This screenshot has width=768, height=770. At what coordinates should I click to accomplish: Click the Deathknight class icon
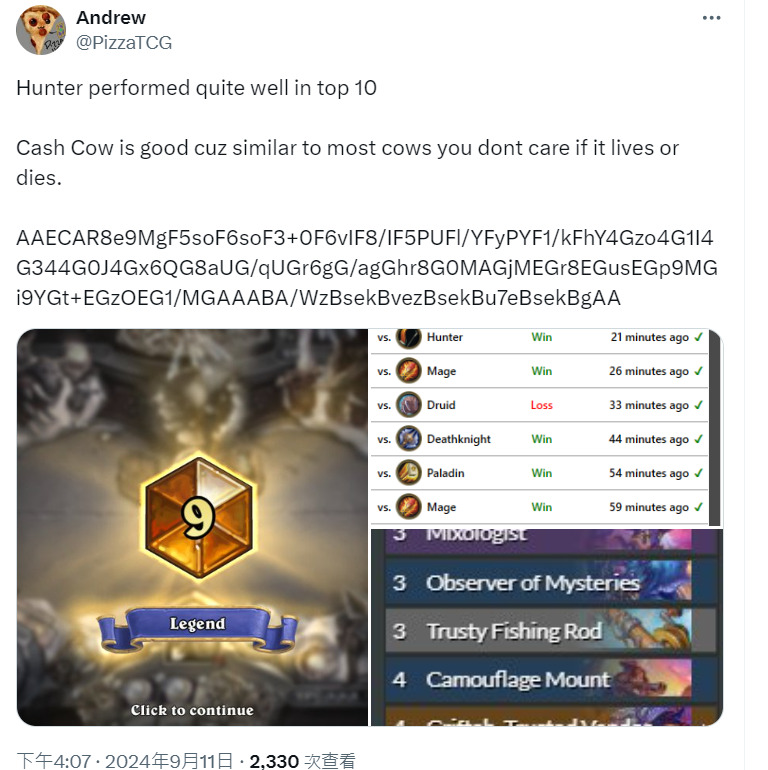tap(409, 439)
